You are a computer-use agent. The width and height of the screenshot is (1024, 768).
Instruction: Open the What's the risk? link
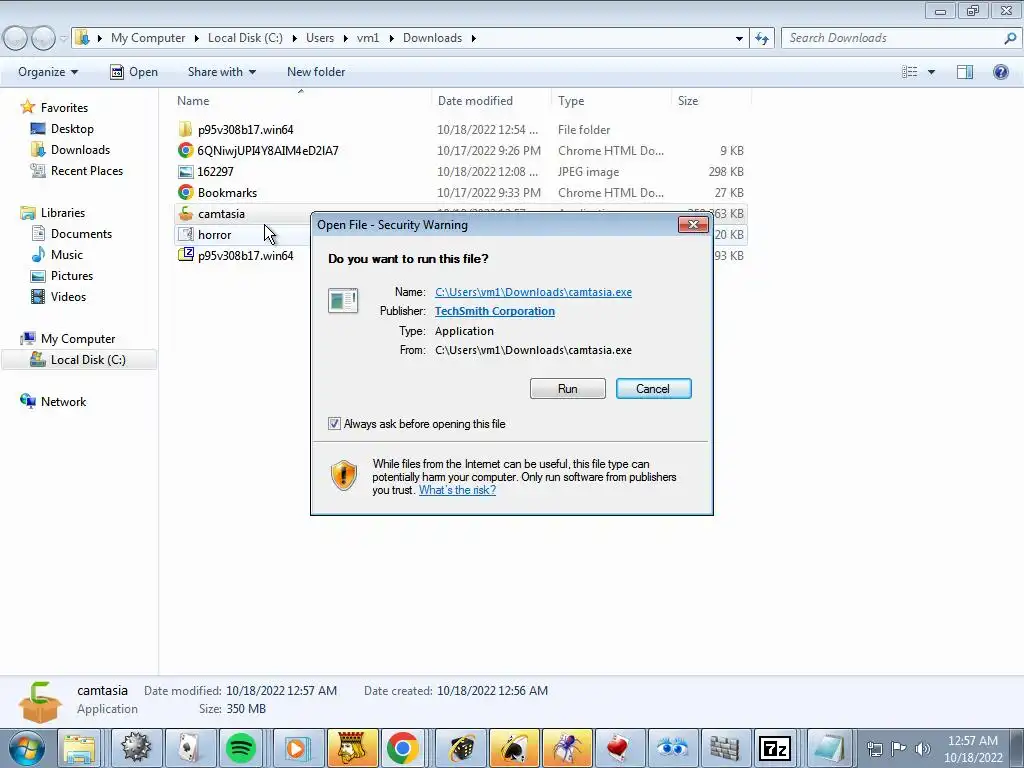(x=457, y=490)
